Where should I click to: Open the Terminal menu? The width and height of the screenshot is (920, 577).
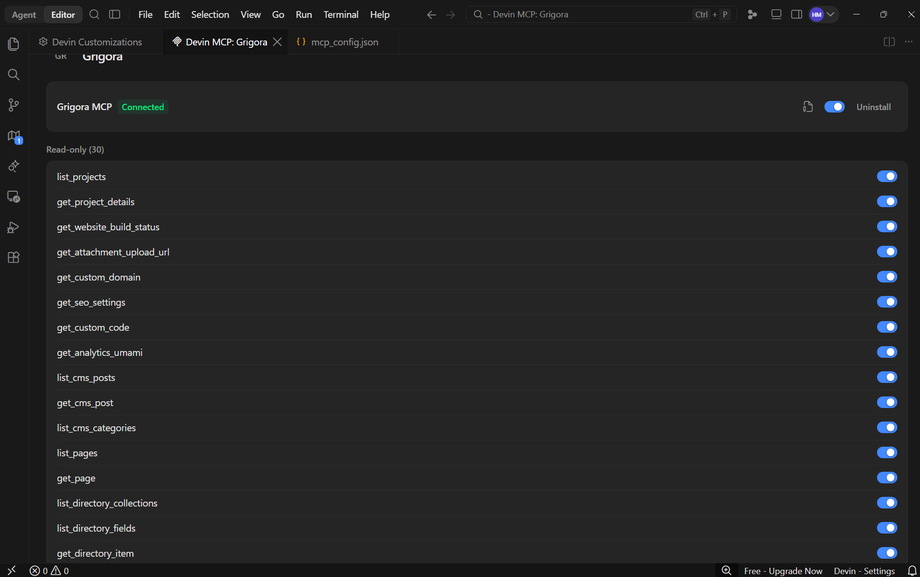[x=341, y=15]
